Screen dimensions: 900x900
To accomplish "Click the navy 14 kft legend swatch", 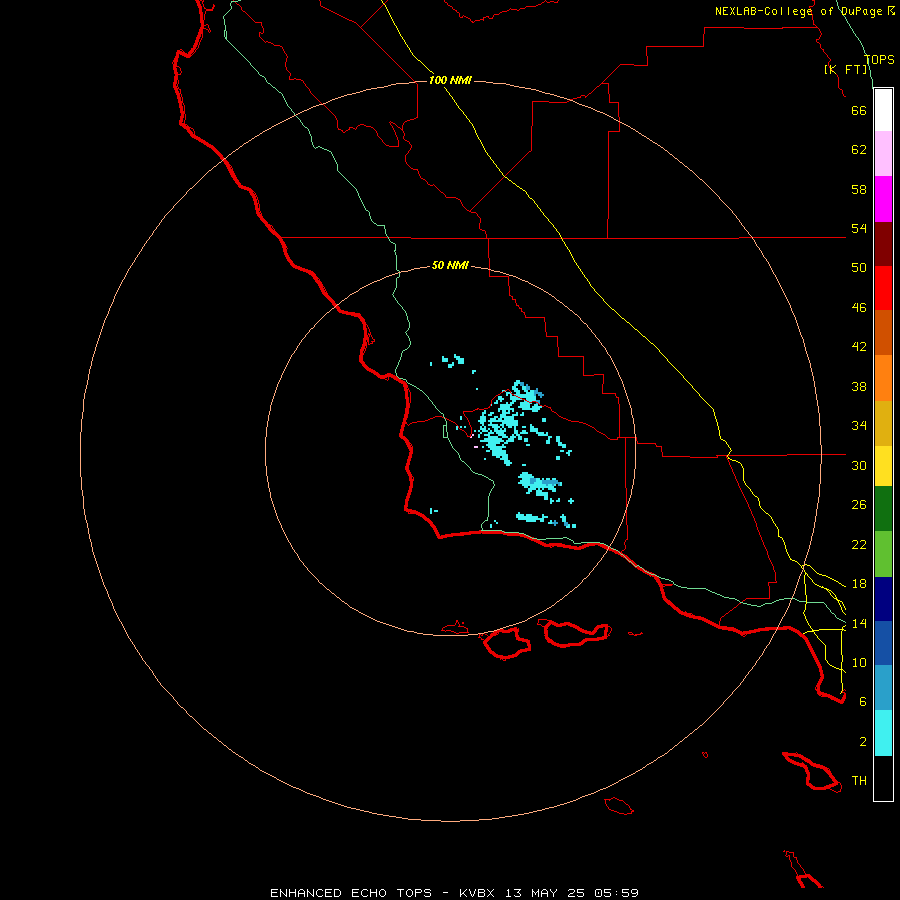I will tap(883, 599).
